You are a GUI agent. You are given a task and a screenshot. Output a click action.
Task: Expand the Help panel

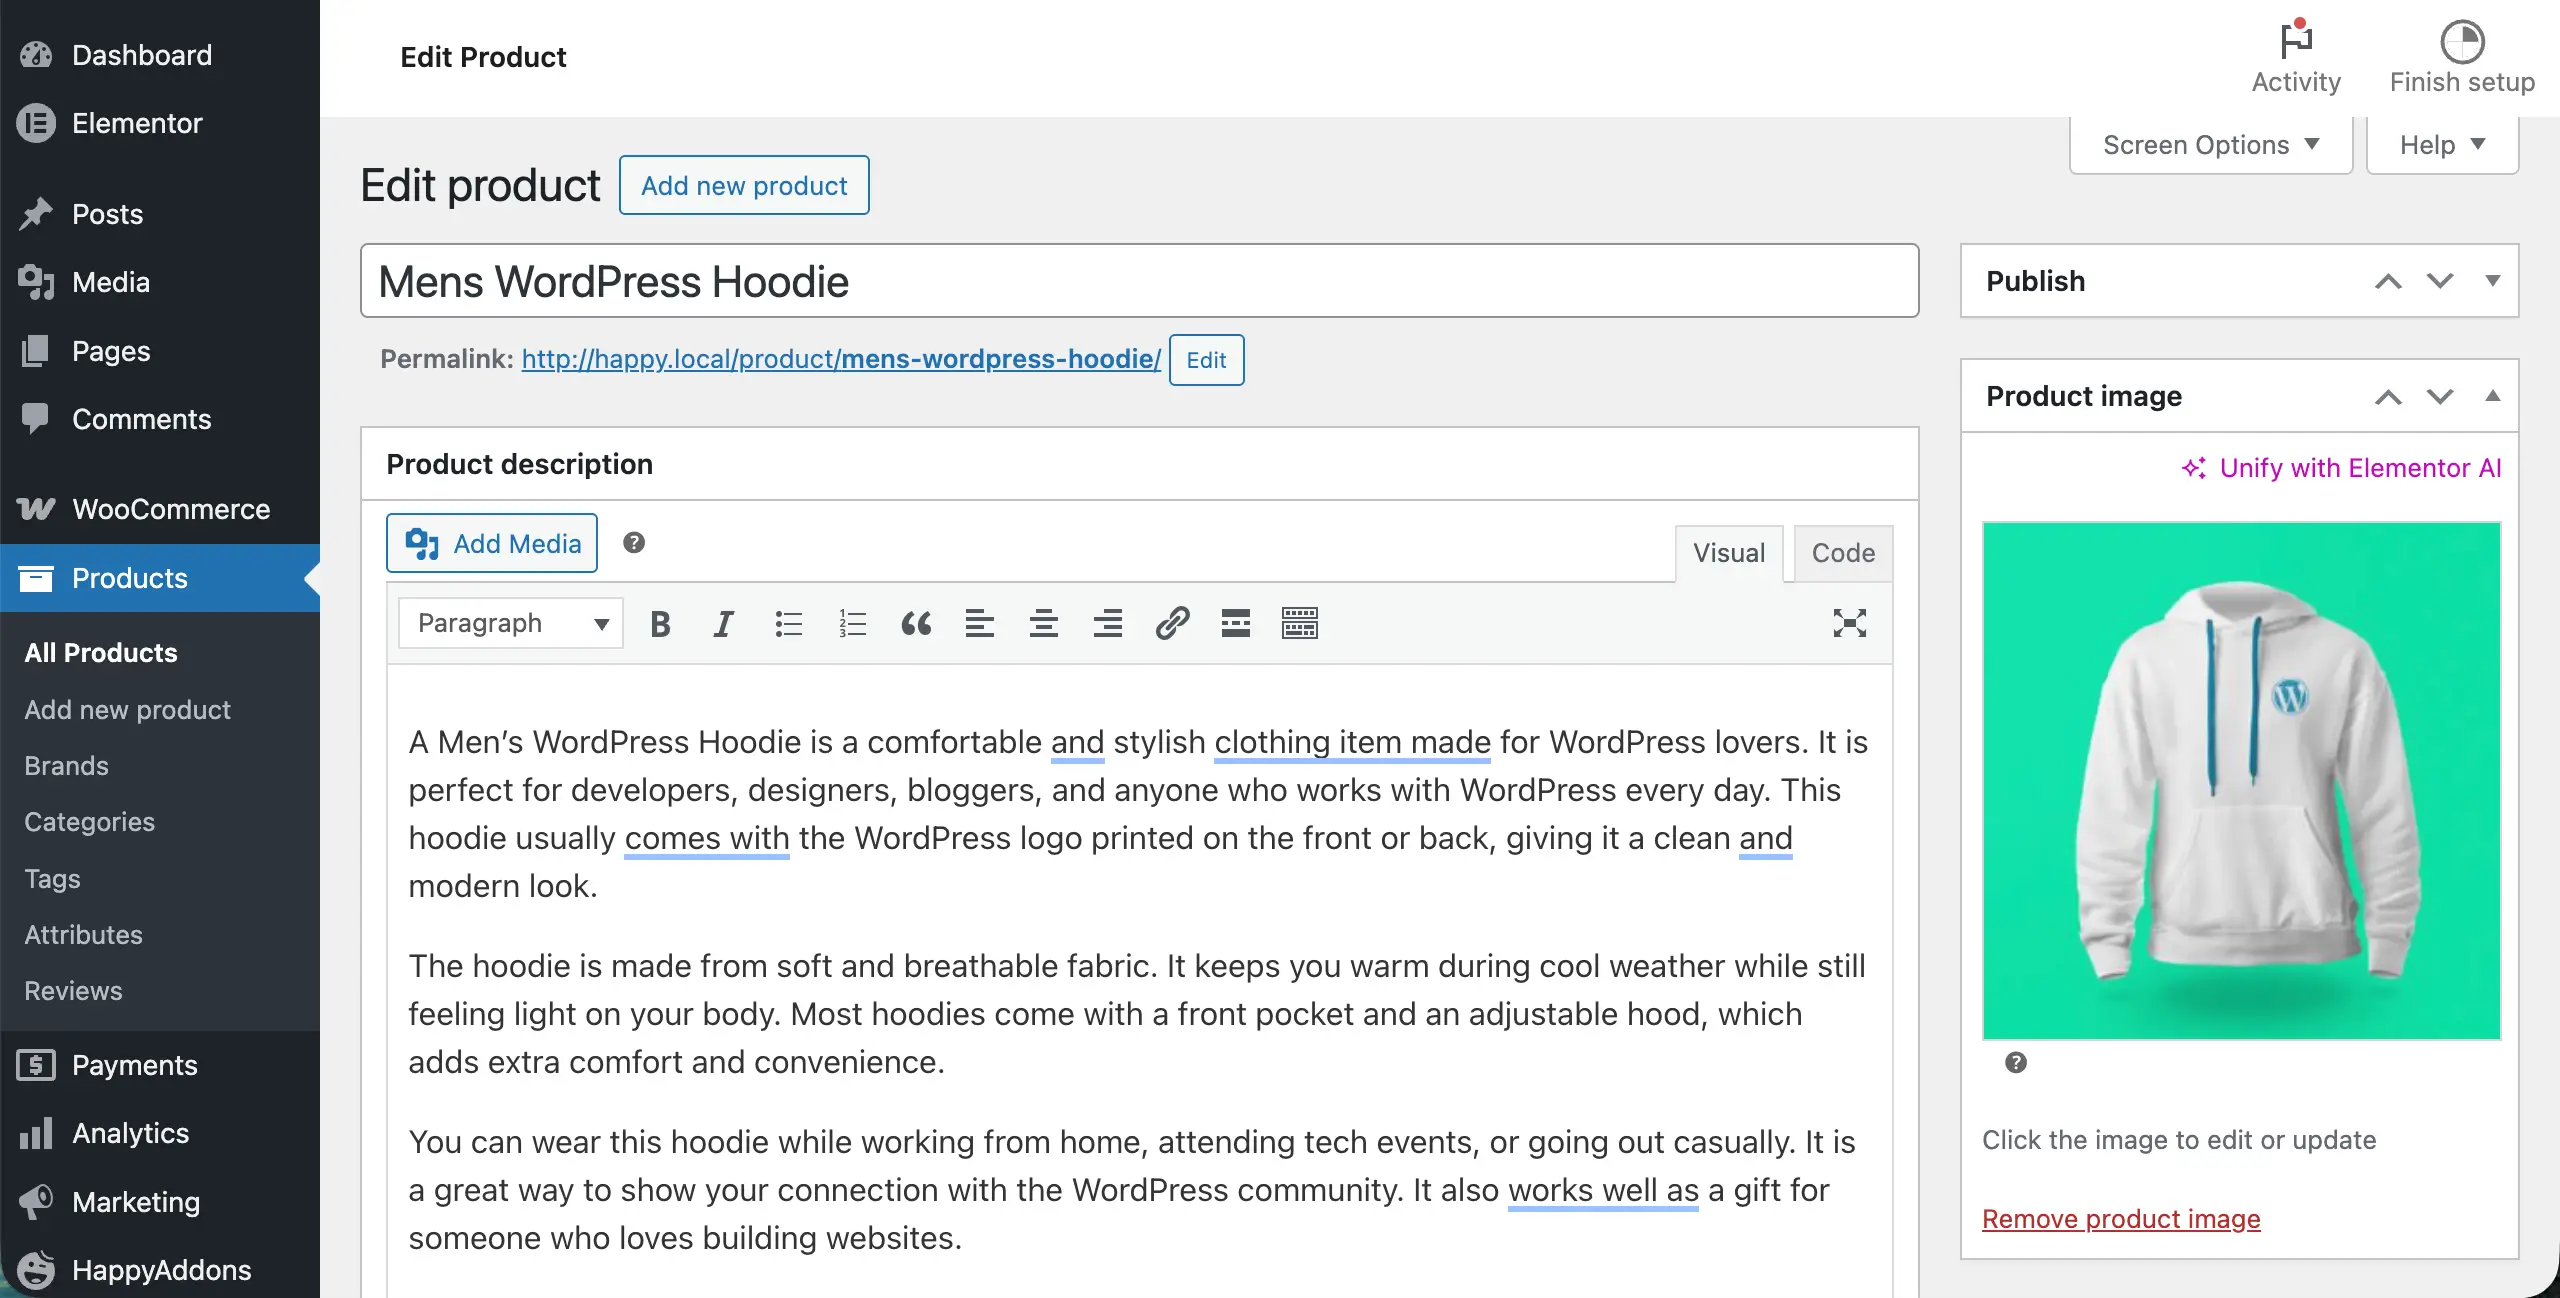pyautogui.click(x=2442, y=145)
